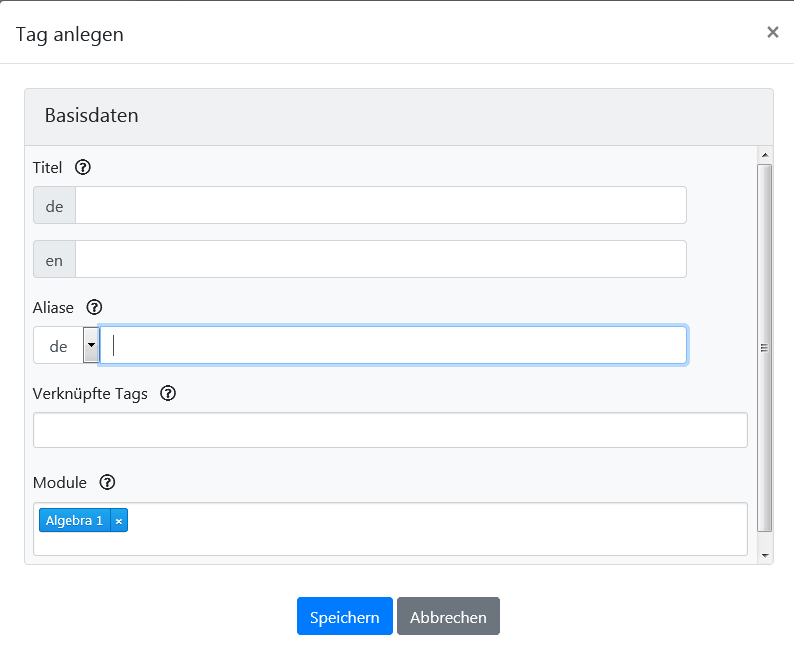This screenshot has width=794, height=645.
Task: Open the Aliase language dropdown
Action: 91,345
